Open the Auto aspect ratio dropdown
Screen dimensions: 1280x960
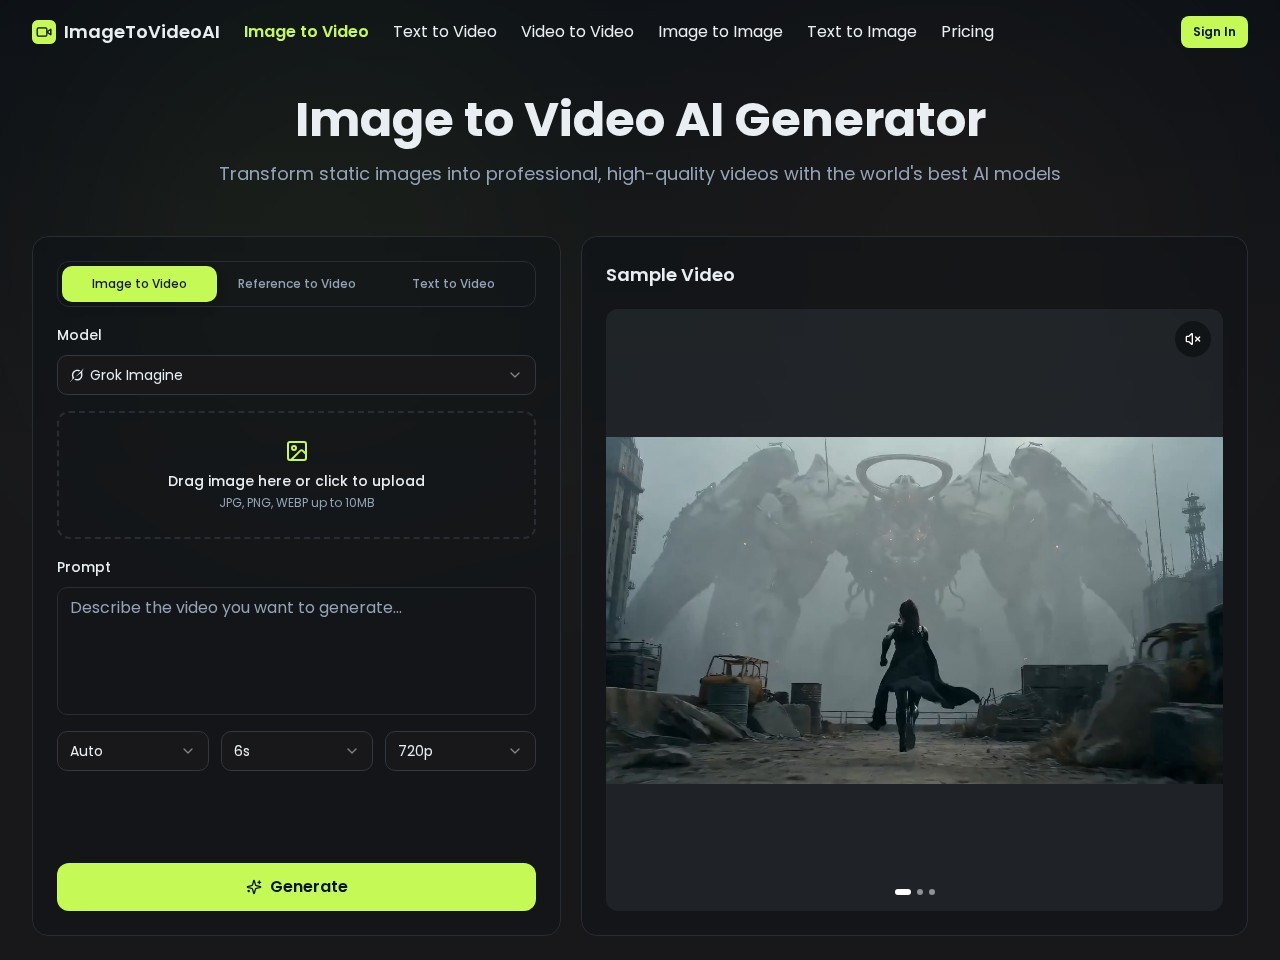[x=133, y=751]
